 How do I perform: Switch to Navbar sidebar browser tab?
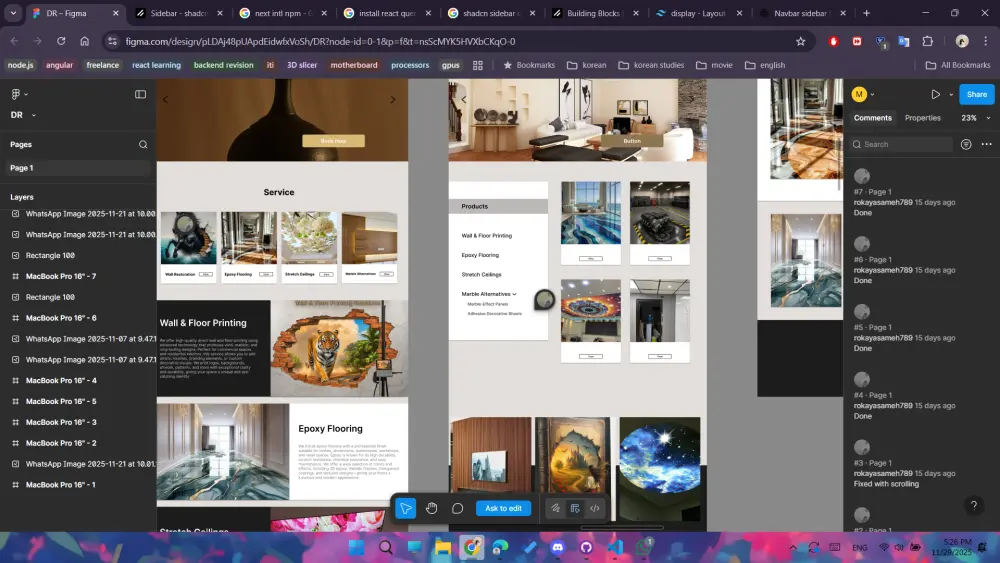tap(800, 13)
